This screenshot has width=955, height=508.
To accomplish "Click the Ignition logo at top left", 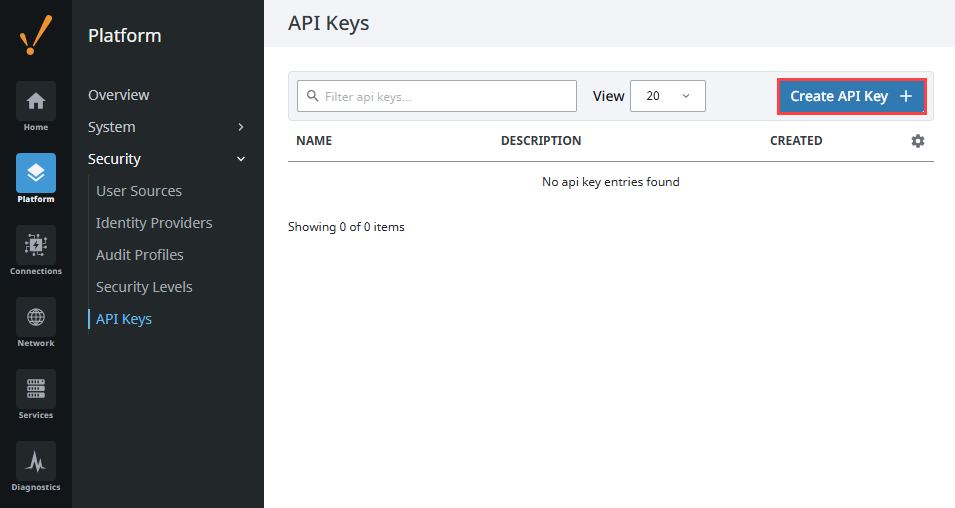I will (36, 35).
